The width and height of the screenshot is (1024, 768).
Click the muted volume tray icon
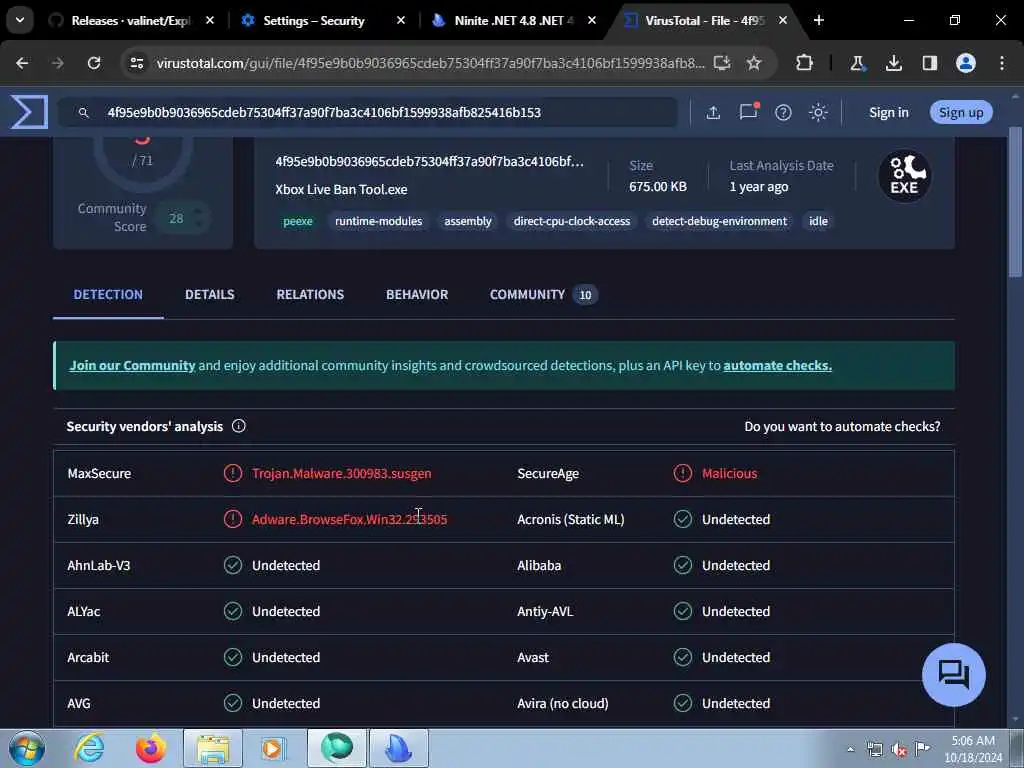point(899,750)
